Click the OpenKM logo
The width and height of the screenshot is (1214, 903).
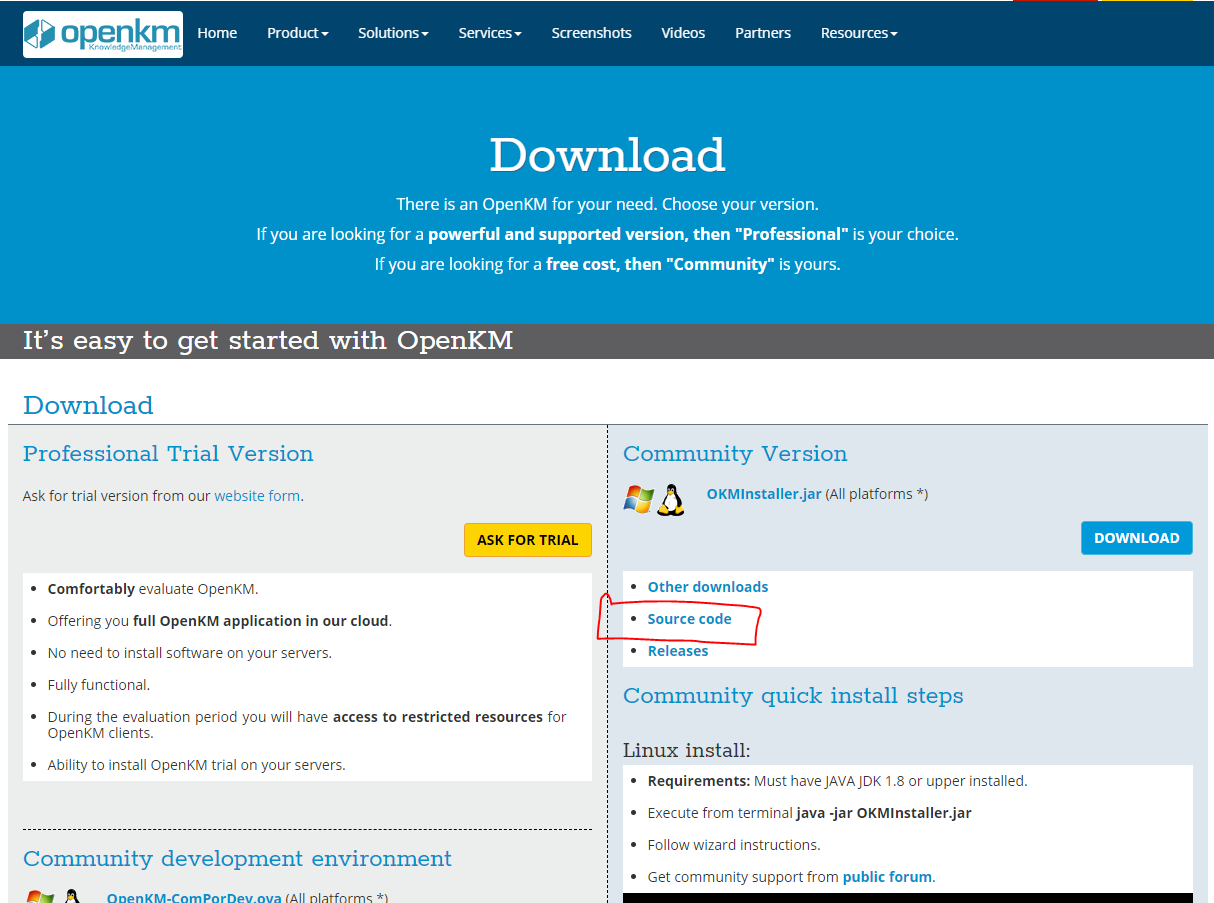(102, 34)
